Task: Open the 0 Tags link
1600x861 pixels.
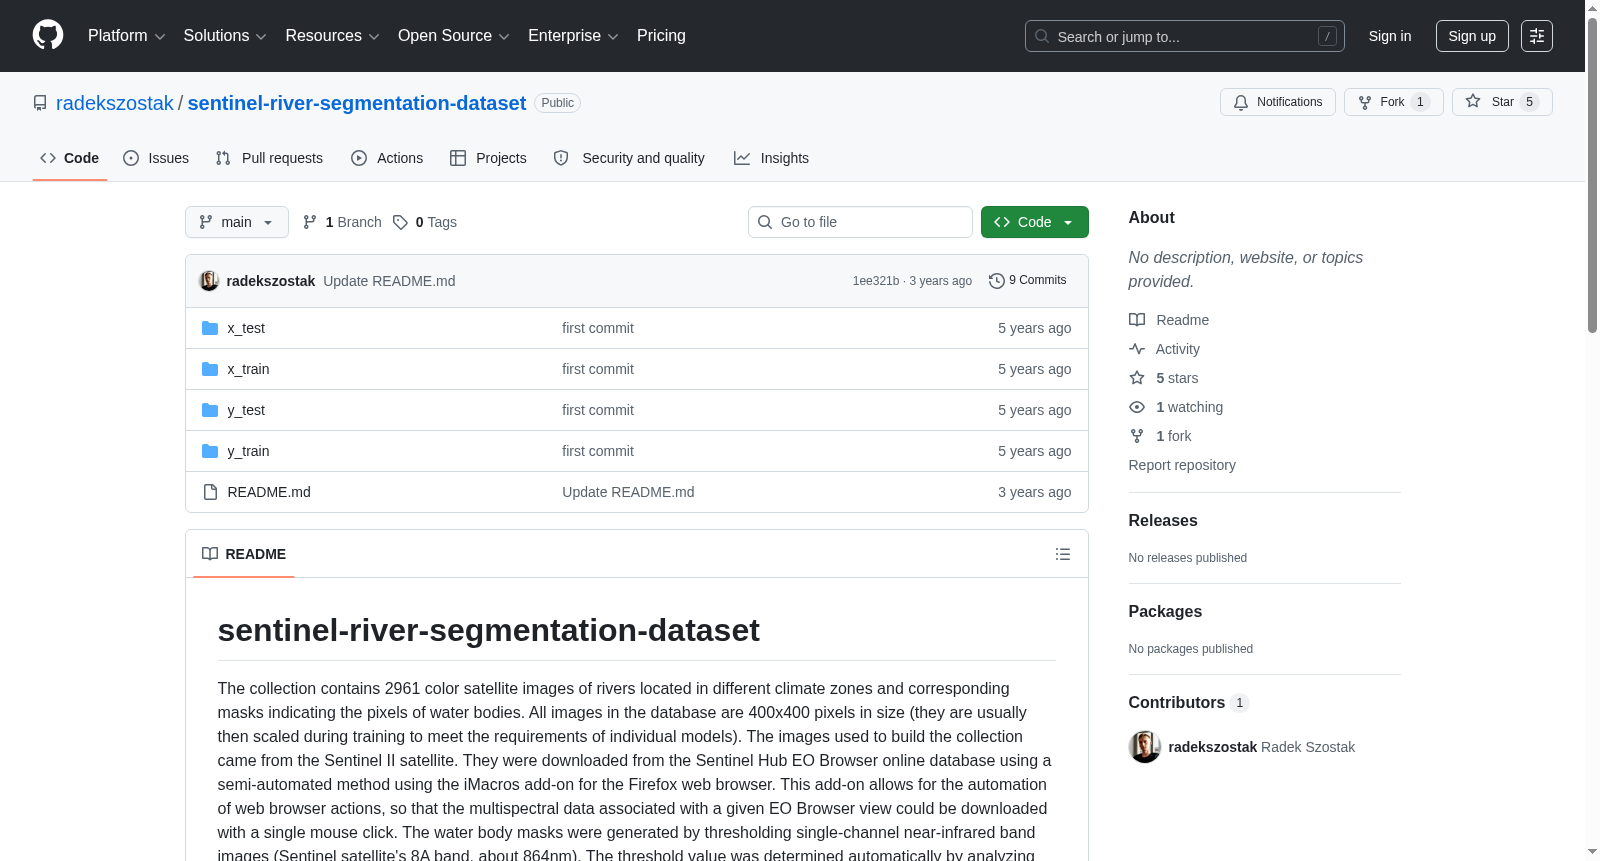Action: (x=425, y=222)
